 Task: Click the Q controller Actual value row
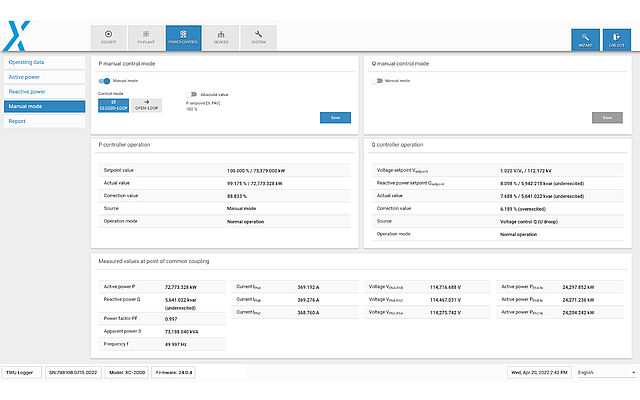(x=498, y=196)
